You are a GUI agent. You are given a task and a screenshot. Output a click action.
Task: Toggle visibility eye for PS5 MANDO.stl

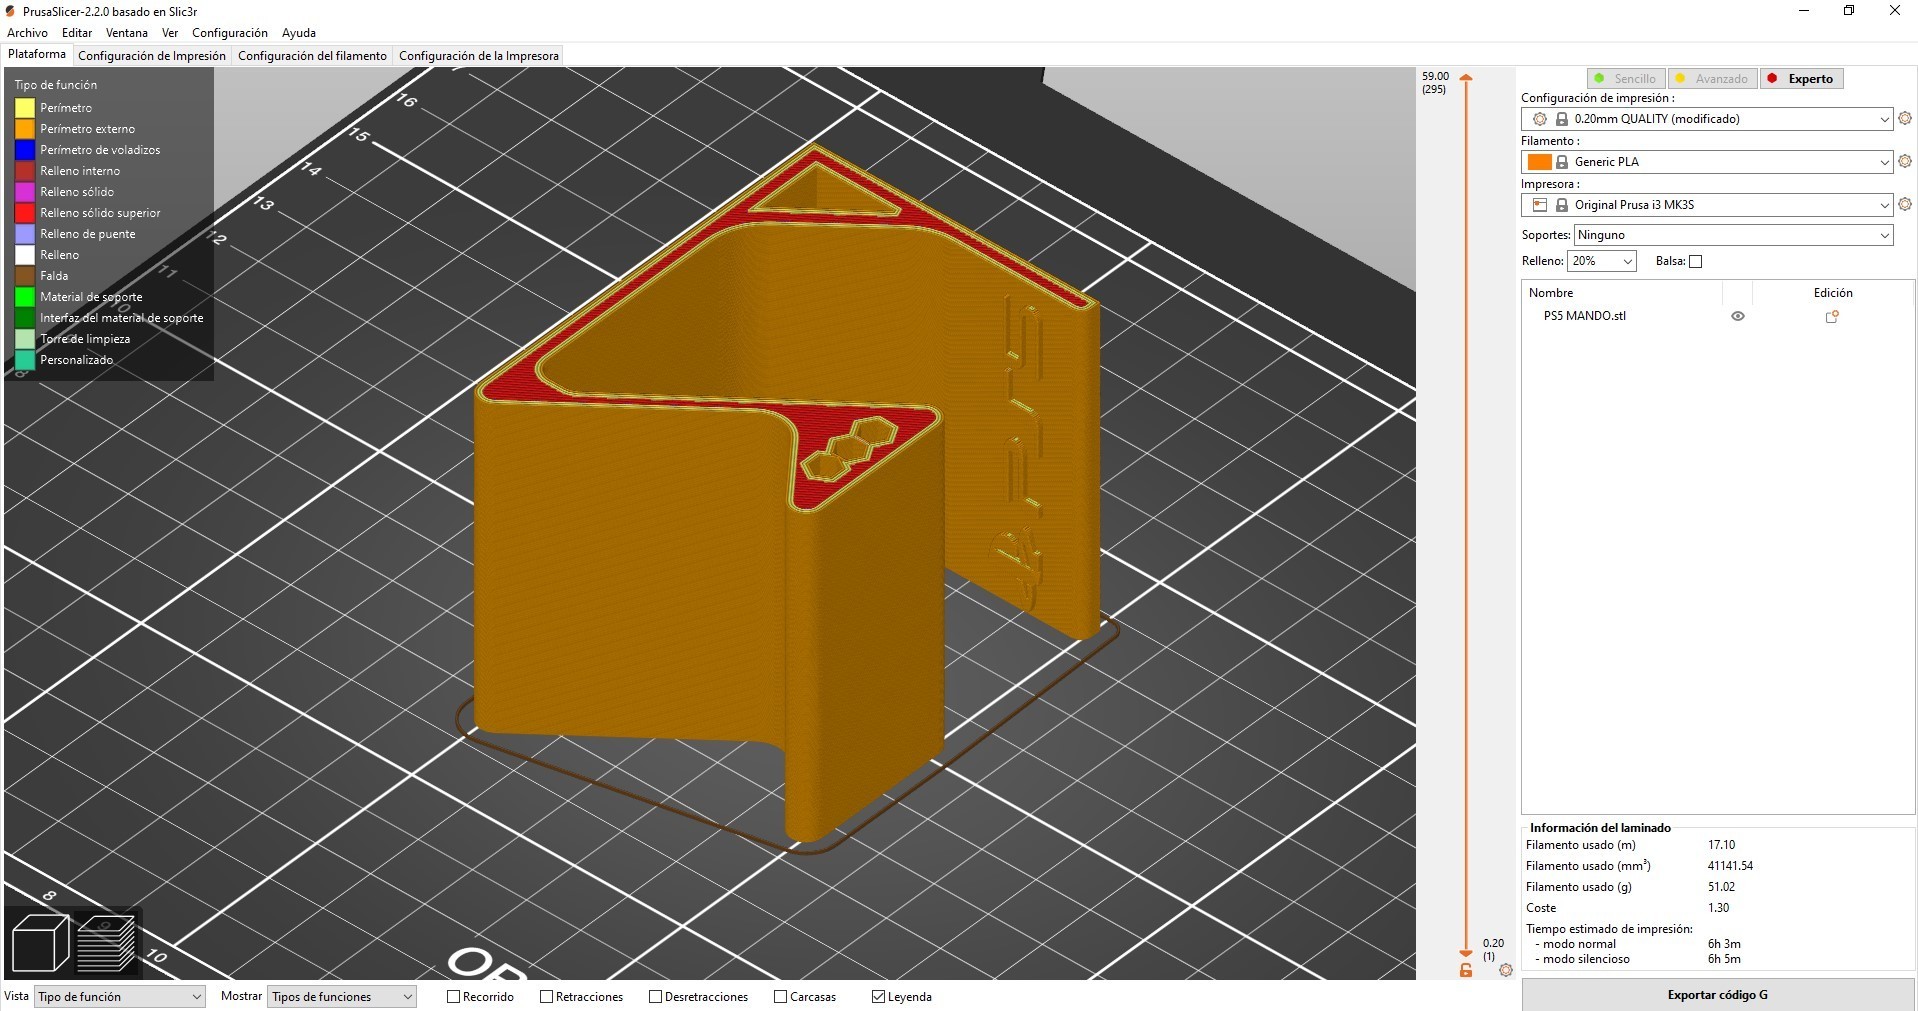(x=1738, y=316)
